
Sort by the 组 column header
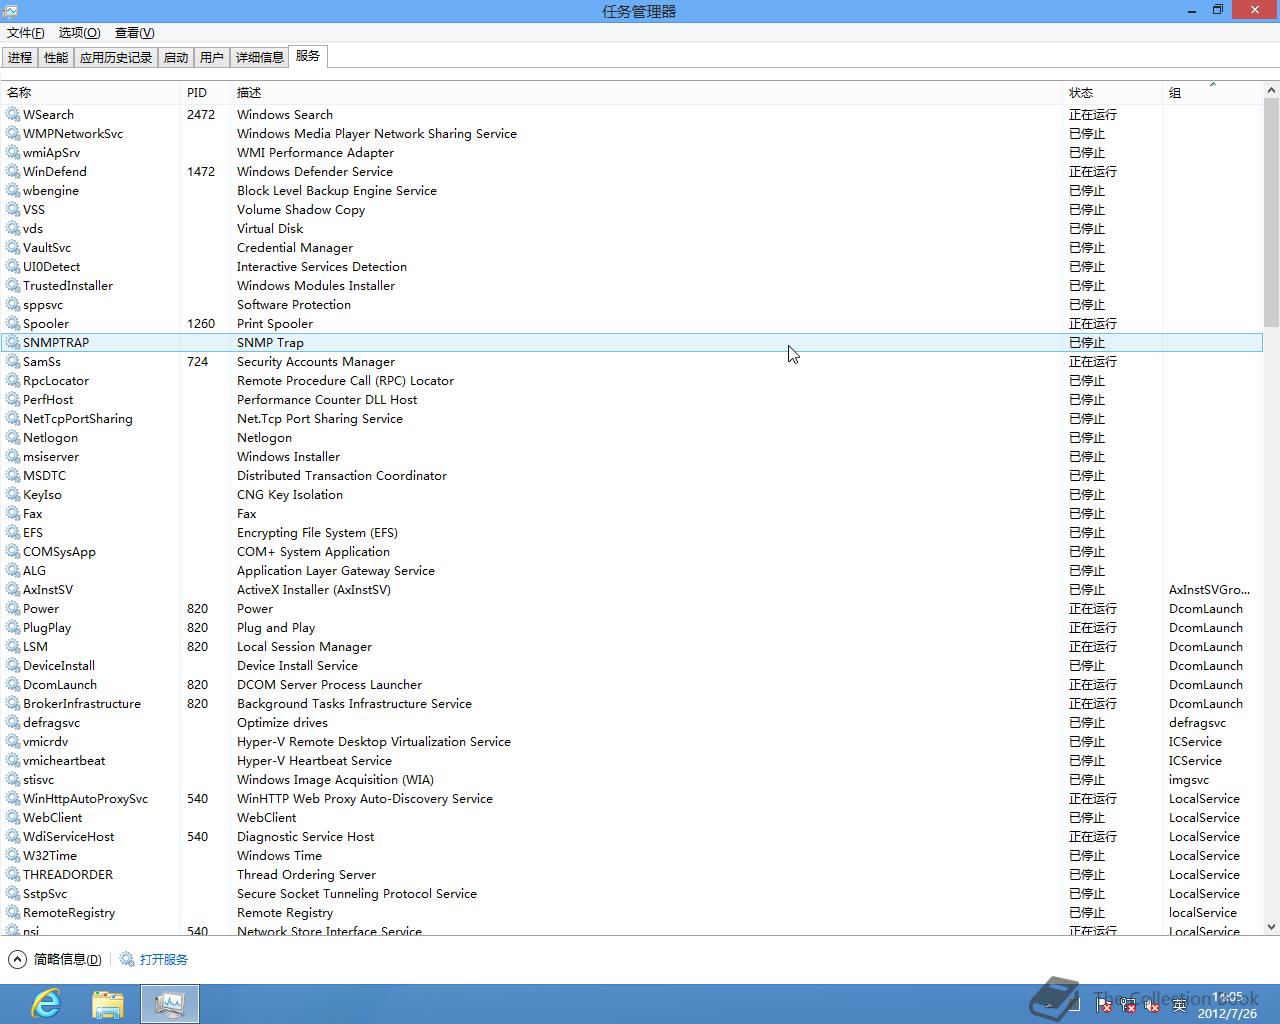click(x=1212, y=92)
